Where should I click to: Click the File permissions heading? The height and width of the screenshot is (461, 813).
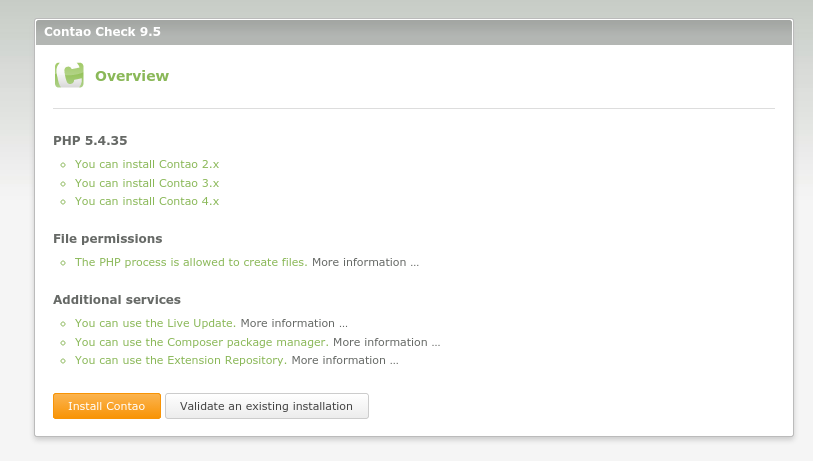click(107, 239)
